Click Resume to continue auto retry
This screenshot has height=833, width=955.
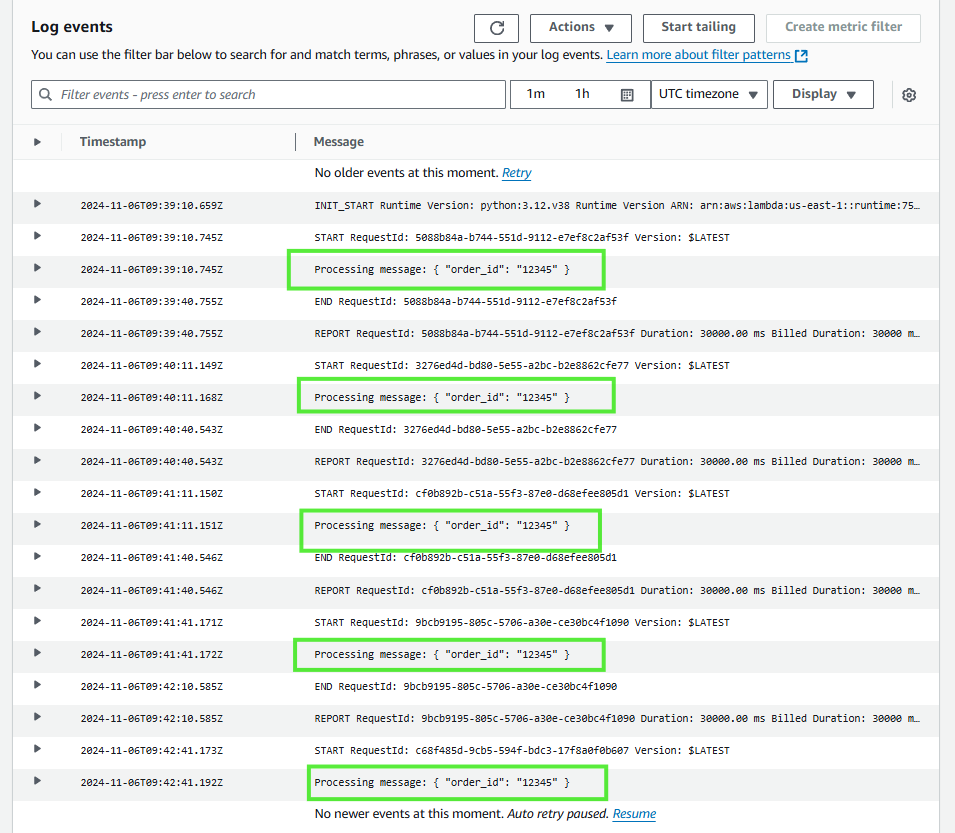[633, 813]
